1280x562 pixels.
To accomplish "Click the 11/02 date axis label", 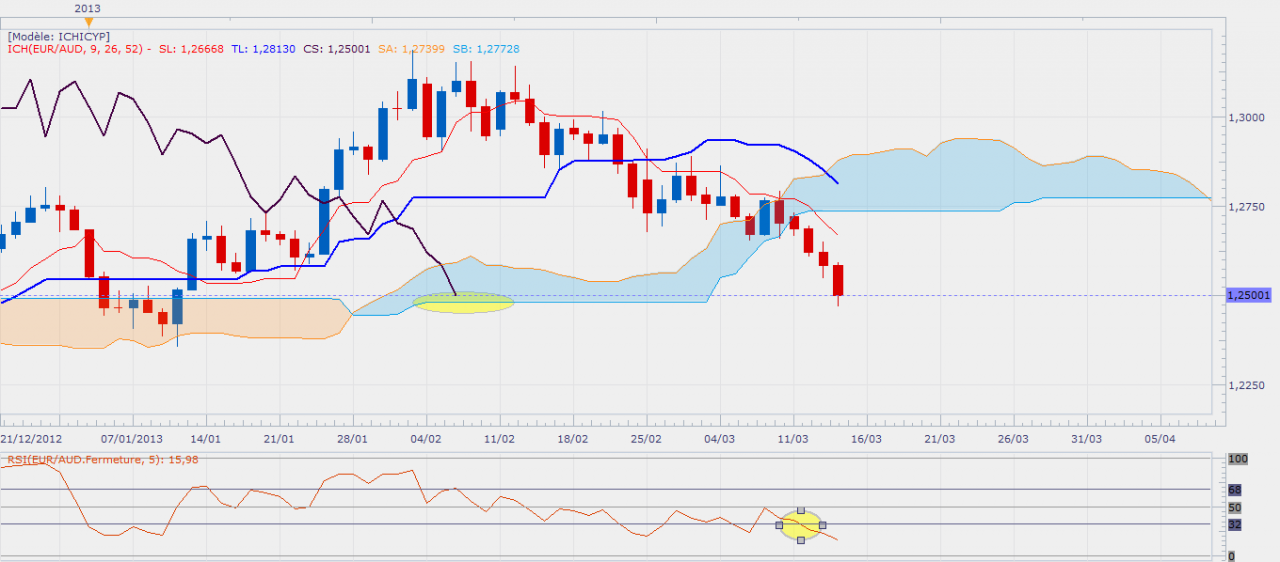I will pyautogui.click(x=499, y=439).
